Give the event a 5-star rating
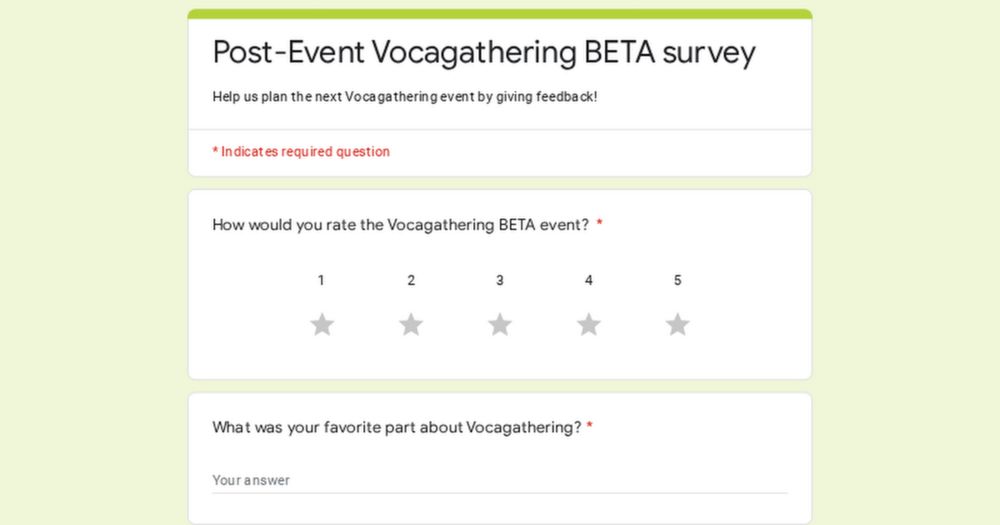 click(678, 325)
